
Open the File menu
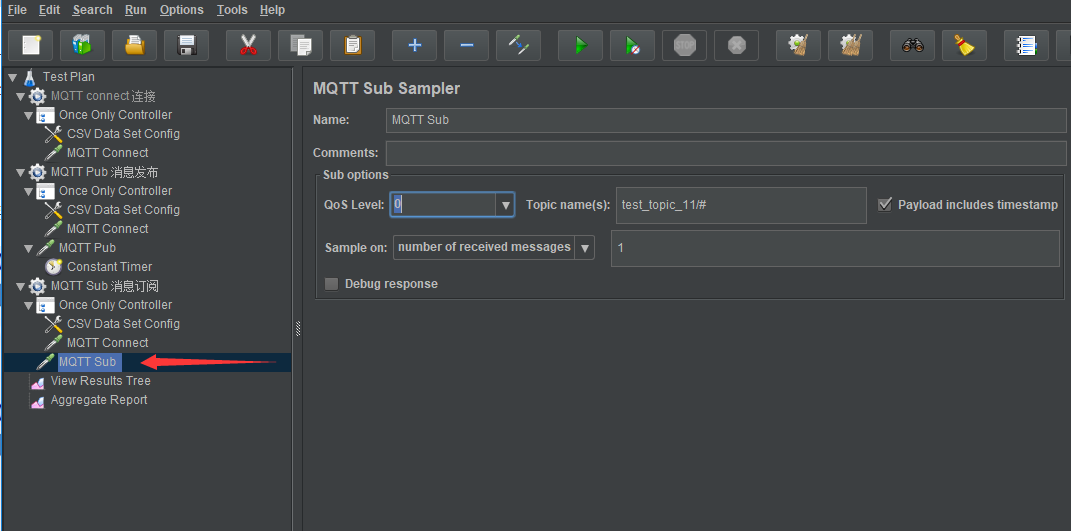point(17,10)
